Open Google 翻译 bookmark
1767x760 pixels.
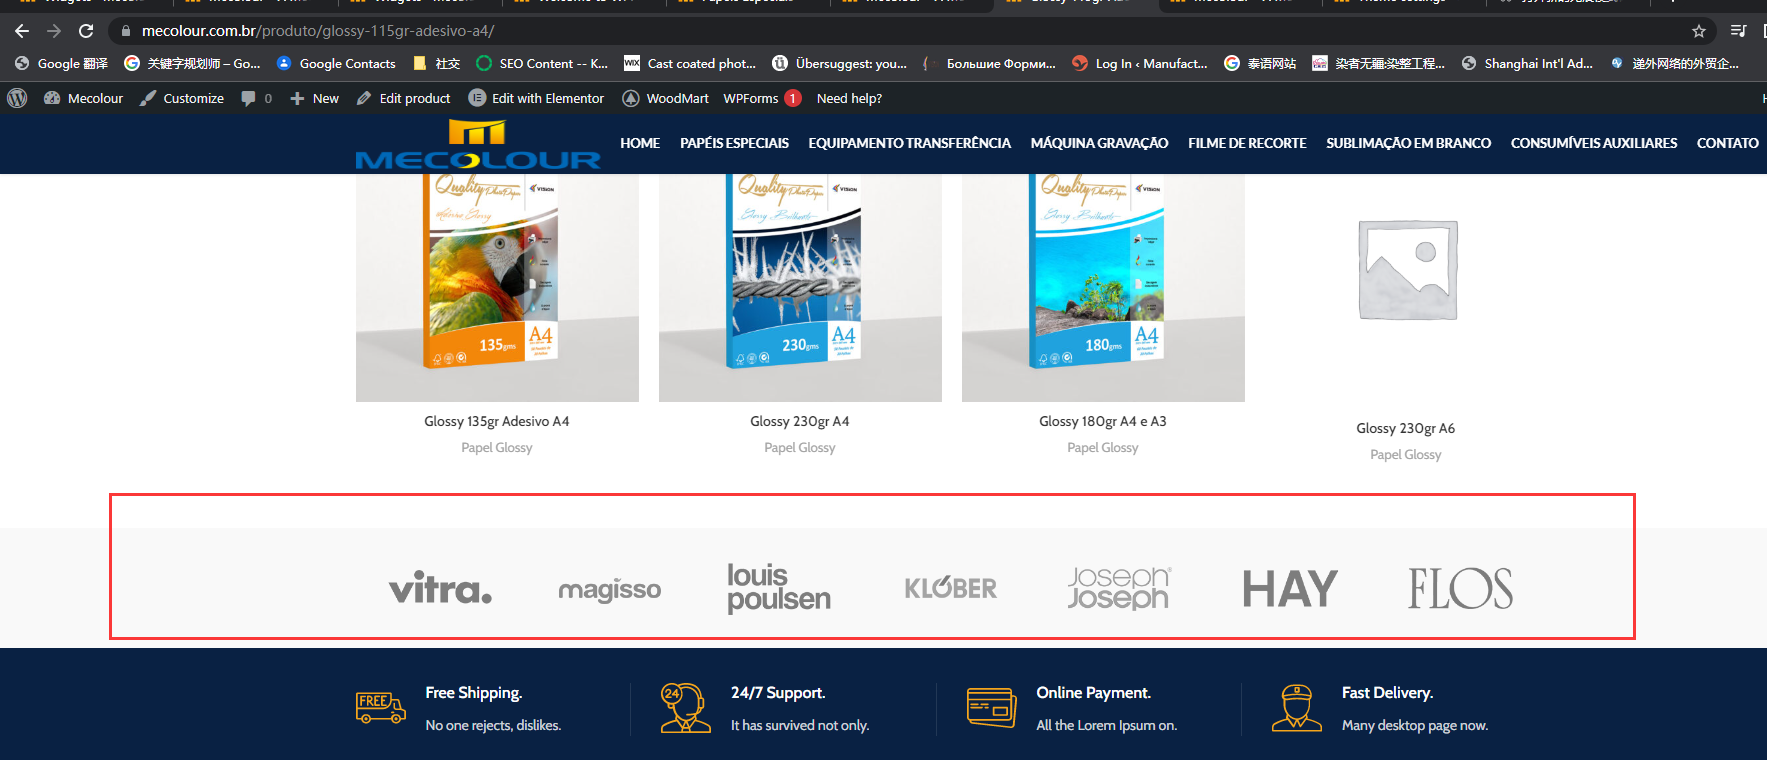61,63
